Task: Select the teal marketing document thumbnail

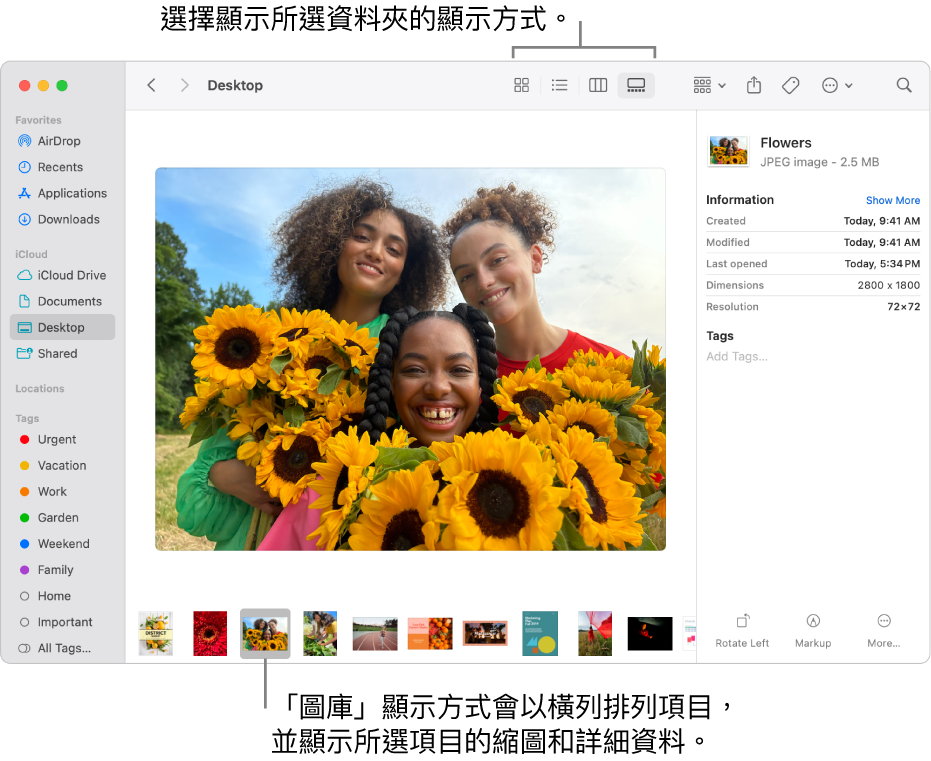Action: click(540, 634)
